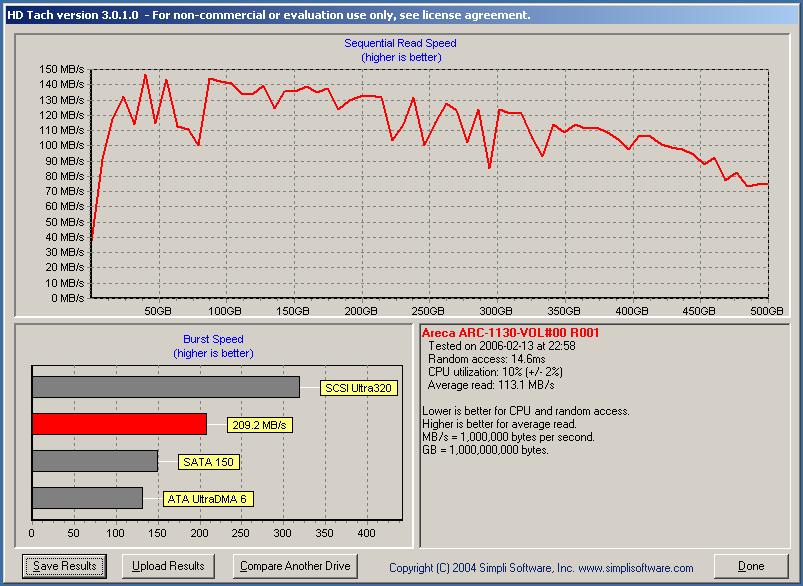Click the SATA 150 yellow label

pos(210,462)
